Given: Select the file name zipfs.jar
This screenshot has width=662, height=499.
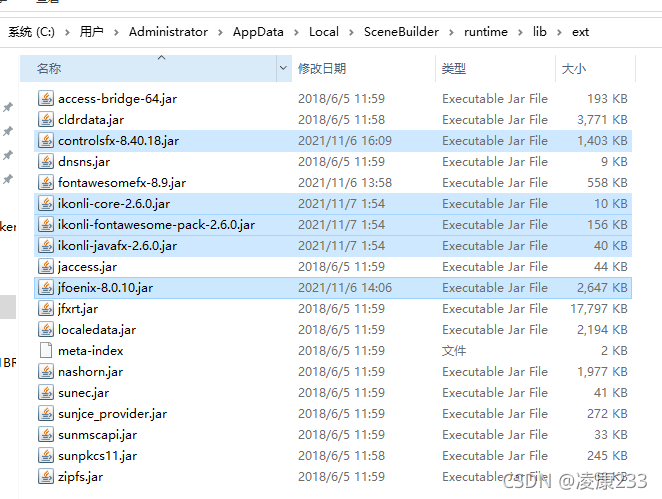Looking at the screenshot, I should point(80,477).
